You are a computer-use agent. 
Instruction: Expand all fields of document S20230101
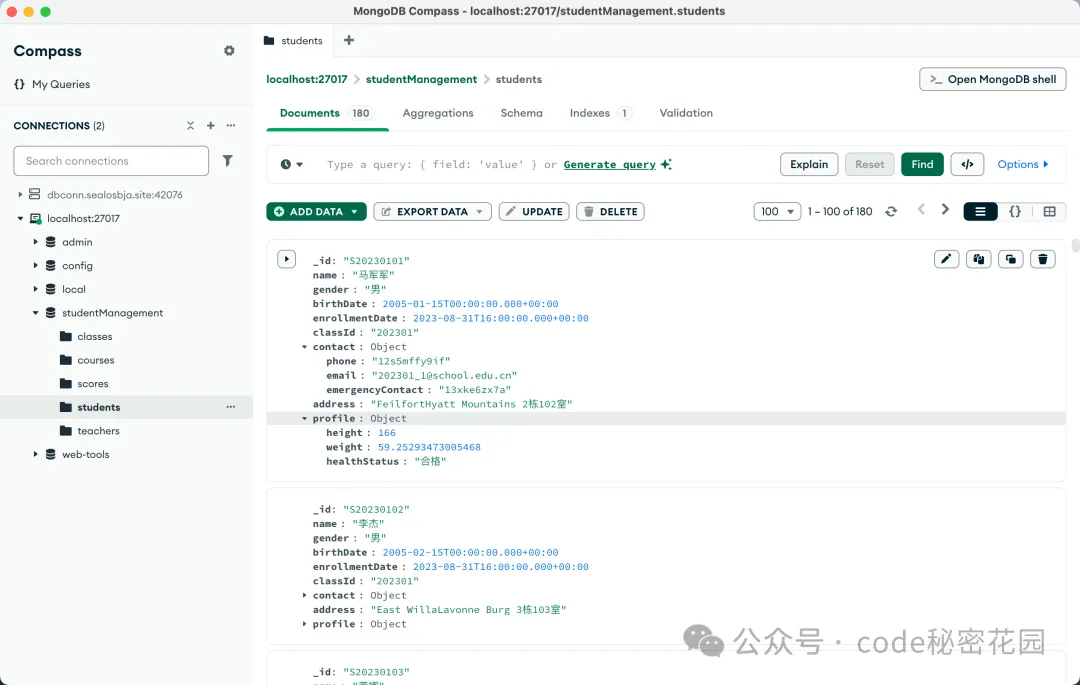click(287, 259)
